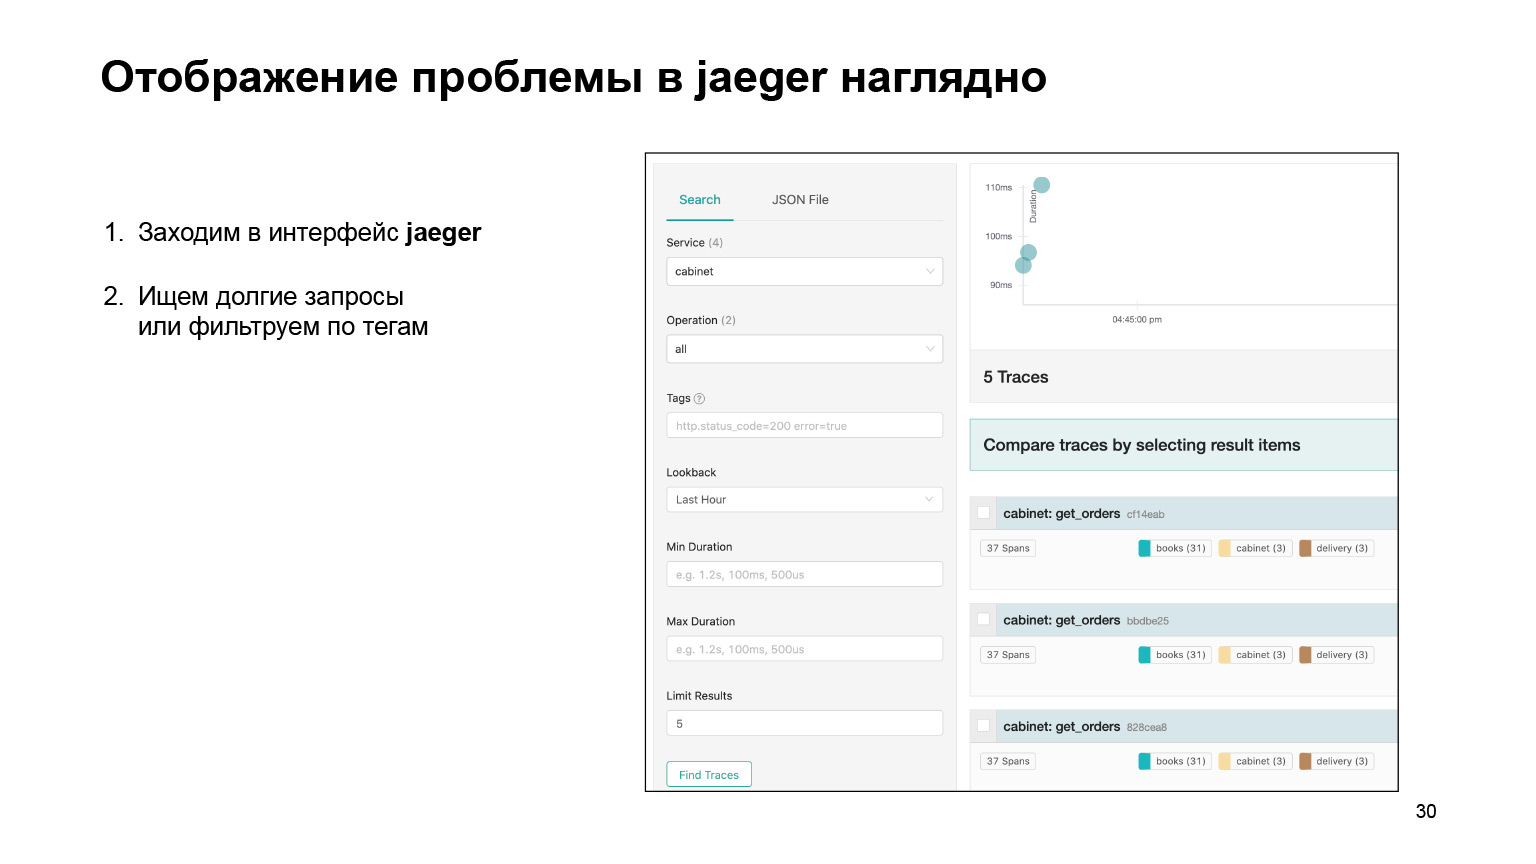The width and height of the screenshot is (1536, 864).
Task: Click the 37 Spans badge on first trace
Action: coord(1007,547)
